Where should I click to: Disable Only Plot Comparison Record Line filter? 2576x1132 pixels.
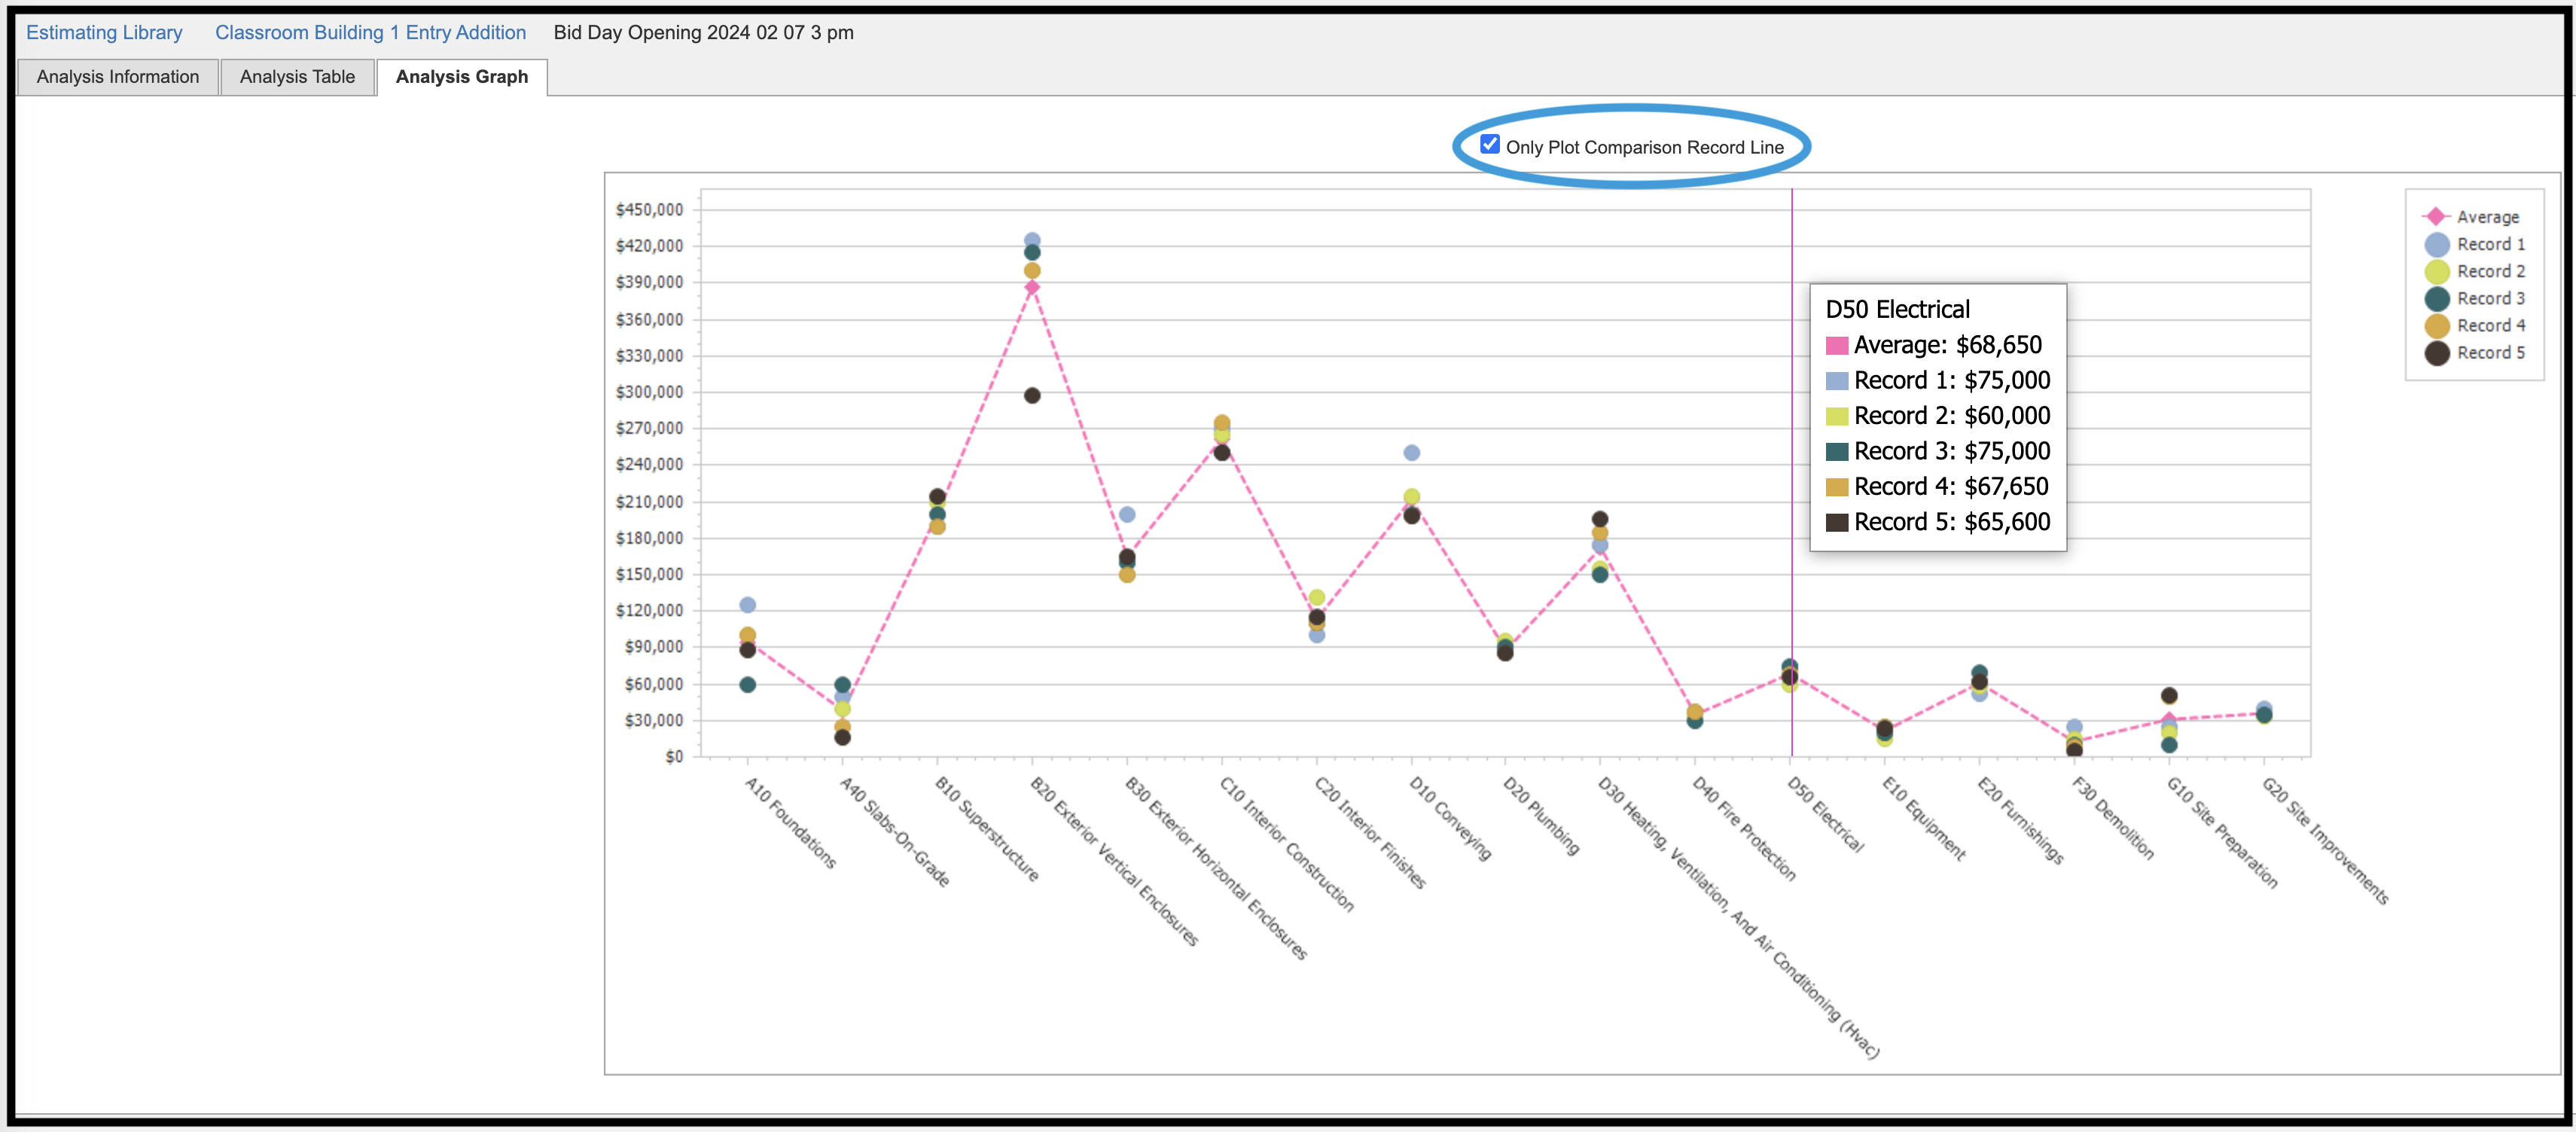(x=1486, y=146)
